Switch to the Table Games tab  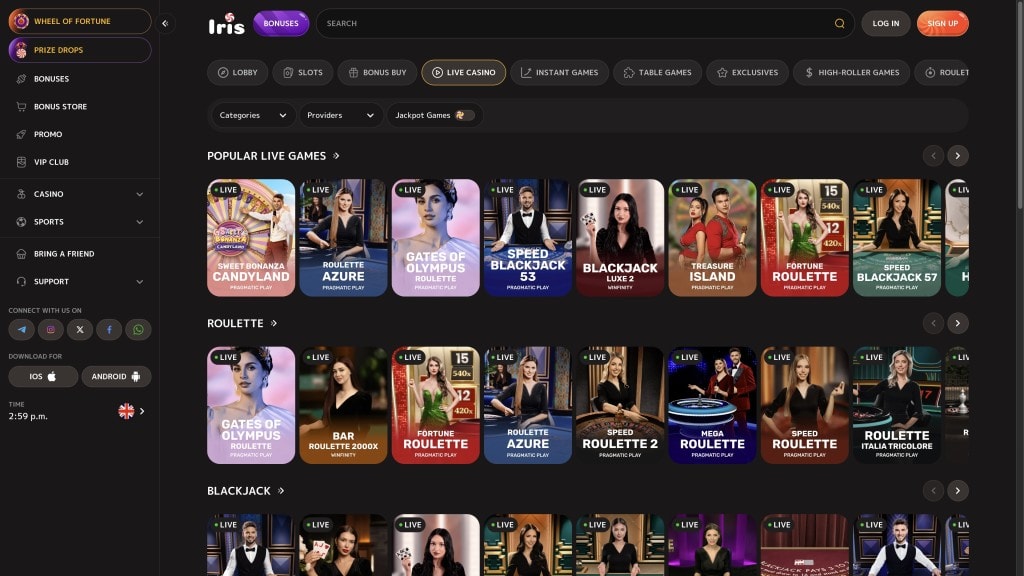[657, 72]
